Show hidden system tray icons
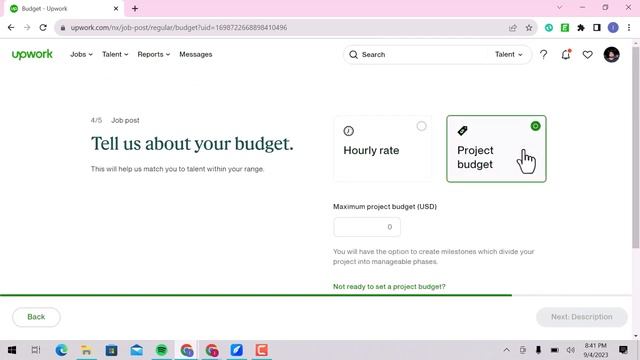Viewport: 640px width, 360px height. tap(507, 350)
